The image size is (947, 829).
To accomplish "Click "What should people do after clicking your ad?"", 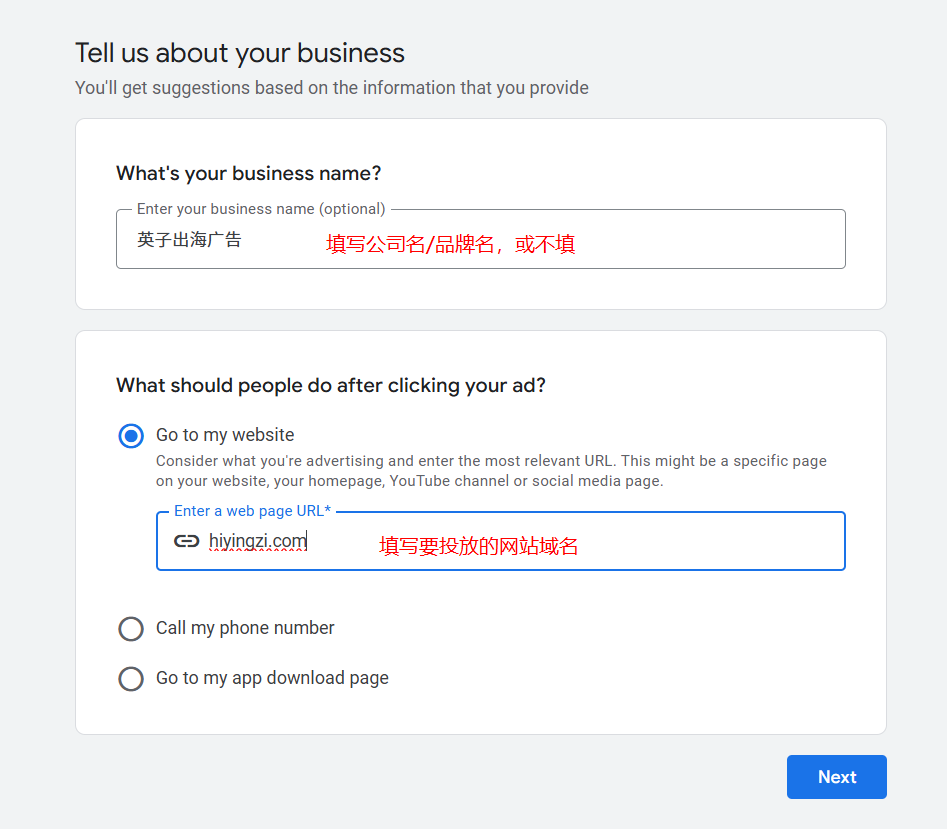I will pos(331,385).
